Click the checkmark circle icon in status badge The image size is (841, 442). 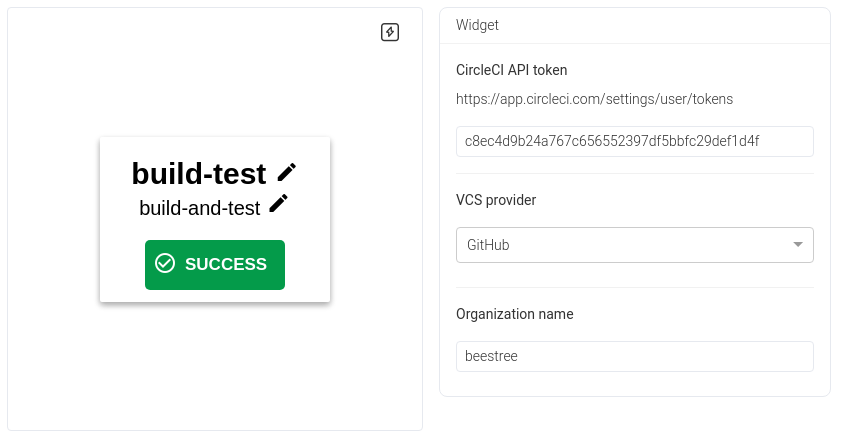tap(165, 264)
